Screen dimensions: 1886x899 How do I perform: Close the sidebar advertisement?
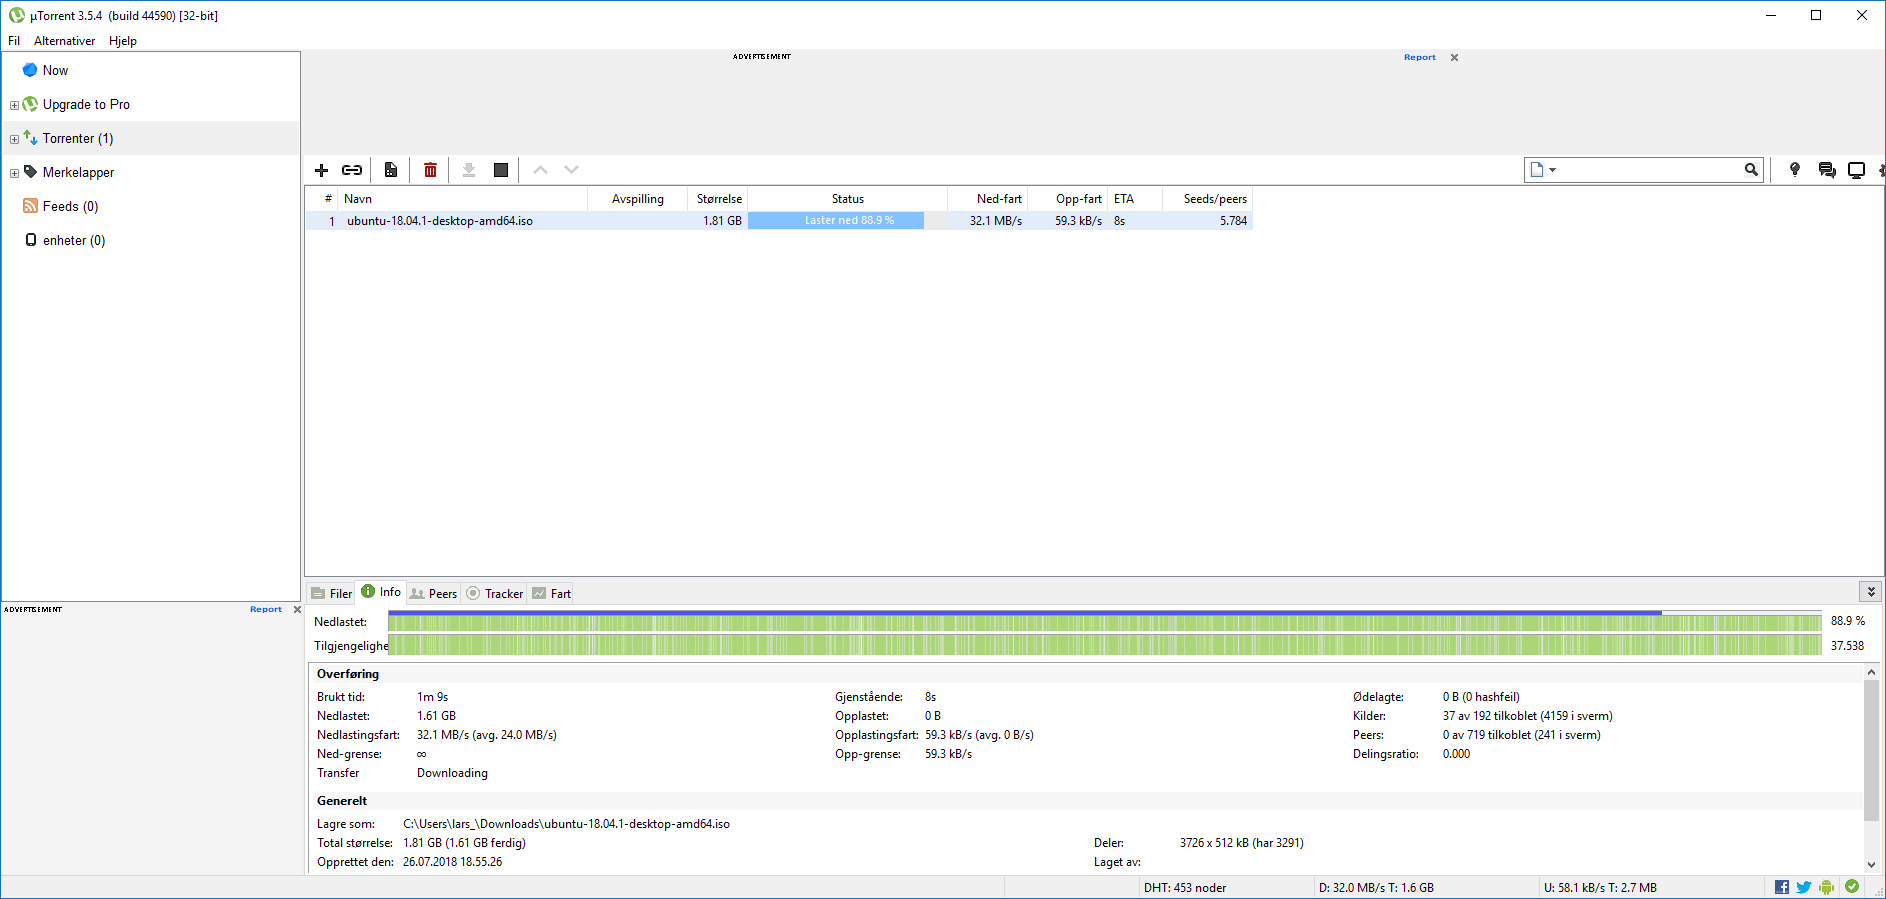(x=297, y=609)
